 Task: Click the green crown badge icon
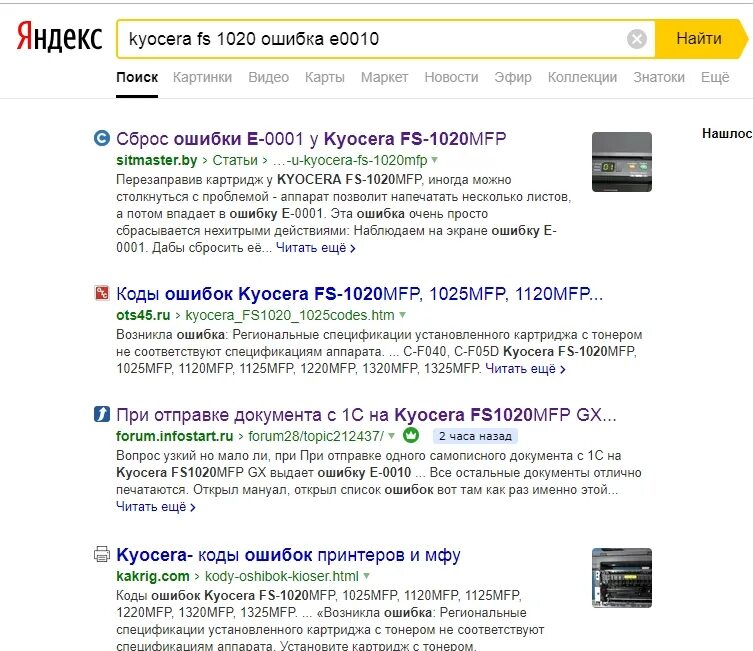[x=411, y=435]
